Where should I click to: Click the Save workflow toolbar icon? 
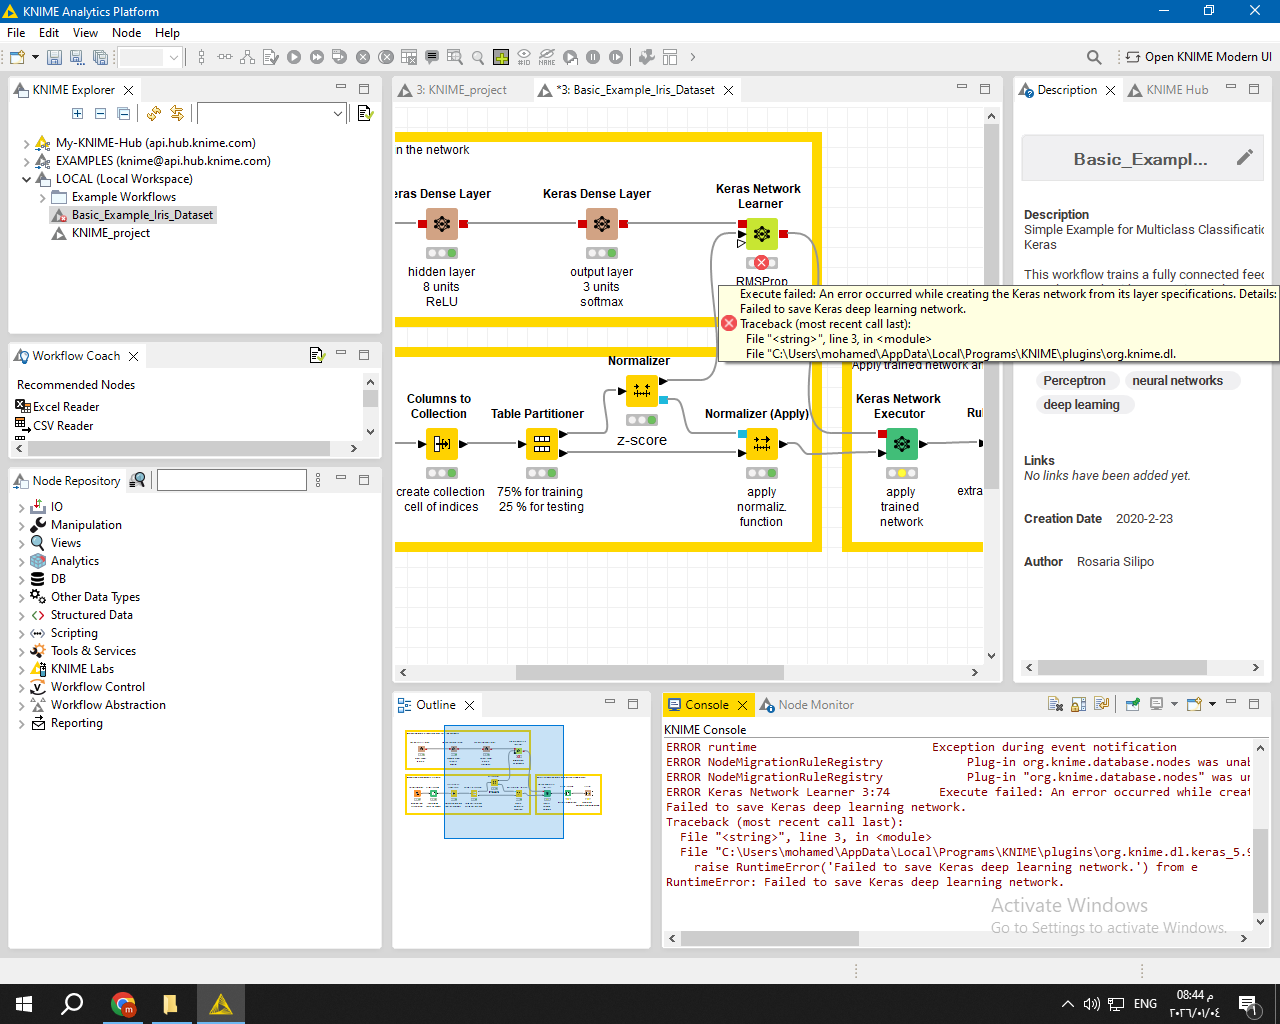54,58
